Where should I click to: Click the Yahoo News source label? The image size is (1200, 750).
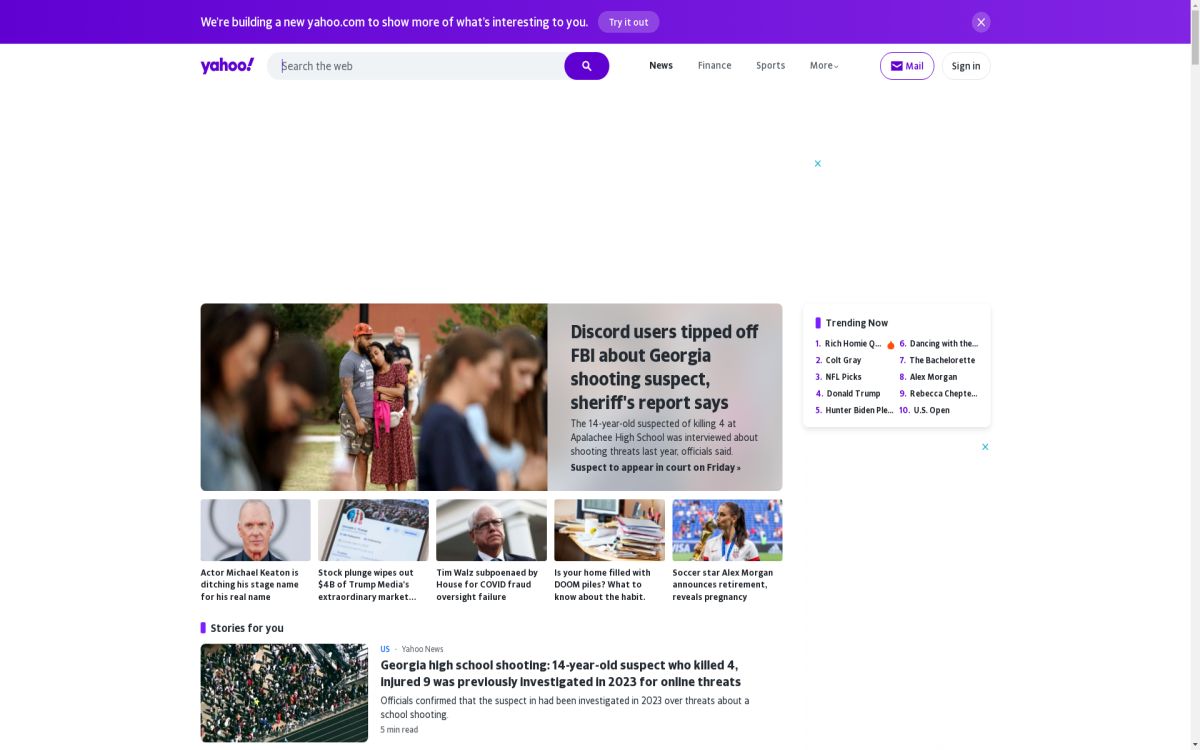(422, 649)
